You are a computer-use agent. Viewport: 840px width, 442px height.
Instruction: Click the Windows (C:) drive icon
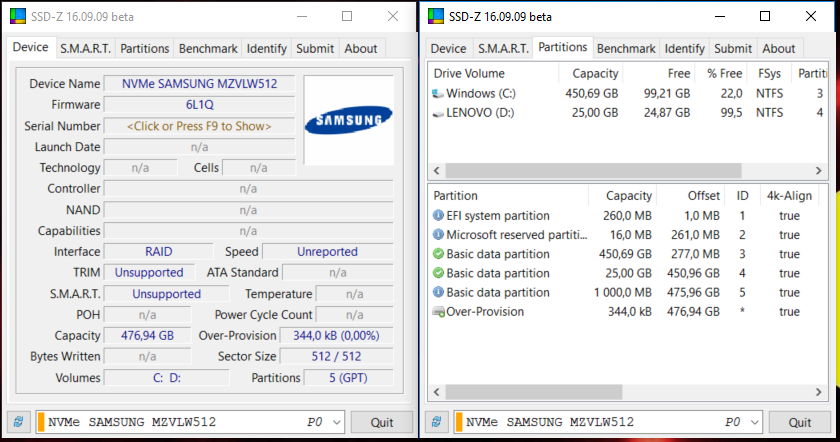tap(438, 94)
